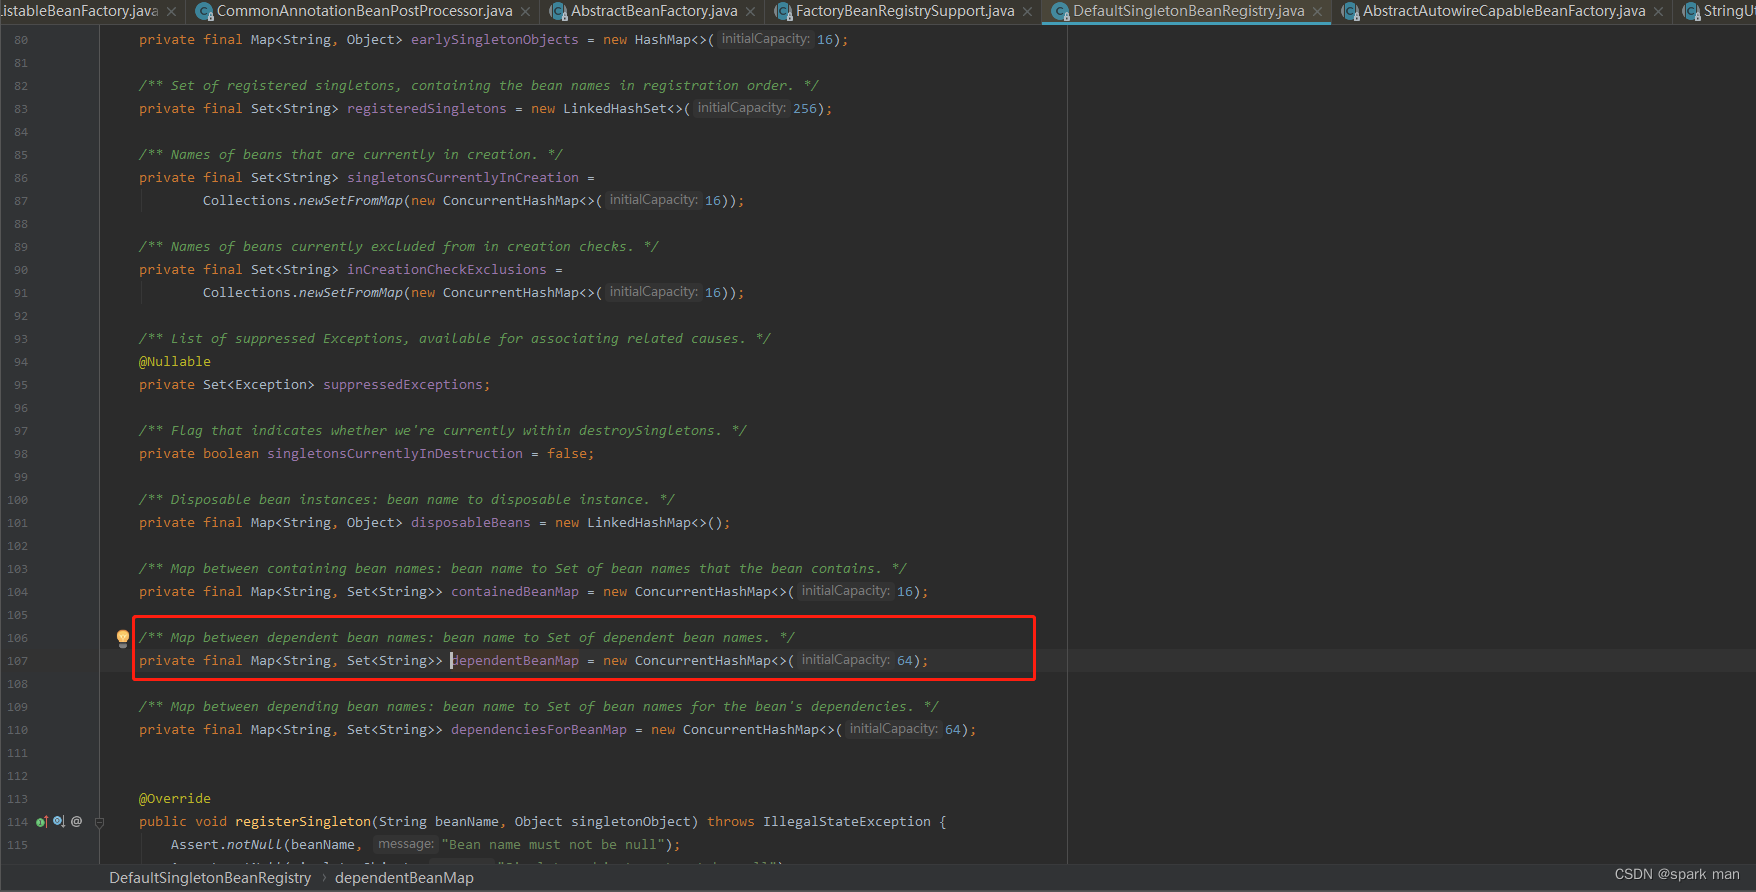Close the leftmost ...istableBeanFactory.java tab
The height and width of the screenshot is (892, 1756).
point(172,12)
